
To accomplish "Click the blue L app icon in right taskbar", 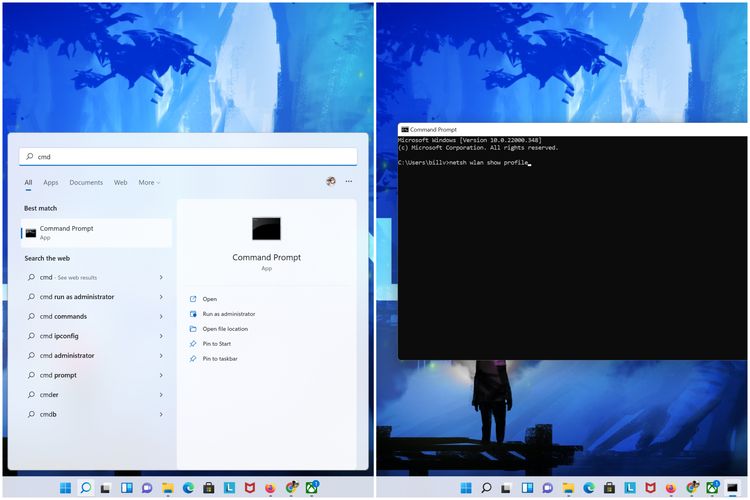I will click(x=630, y=488).
